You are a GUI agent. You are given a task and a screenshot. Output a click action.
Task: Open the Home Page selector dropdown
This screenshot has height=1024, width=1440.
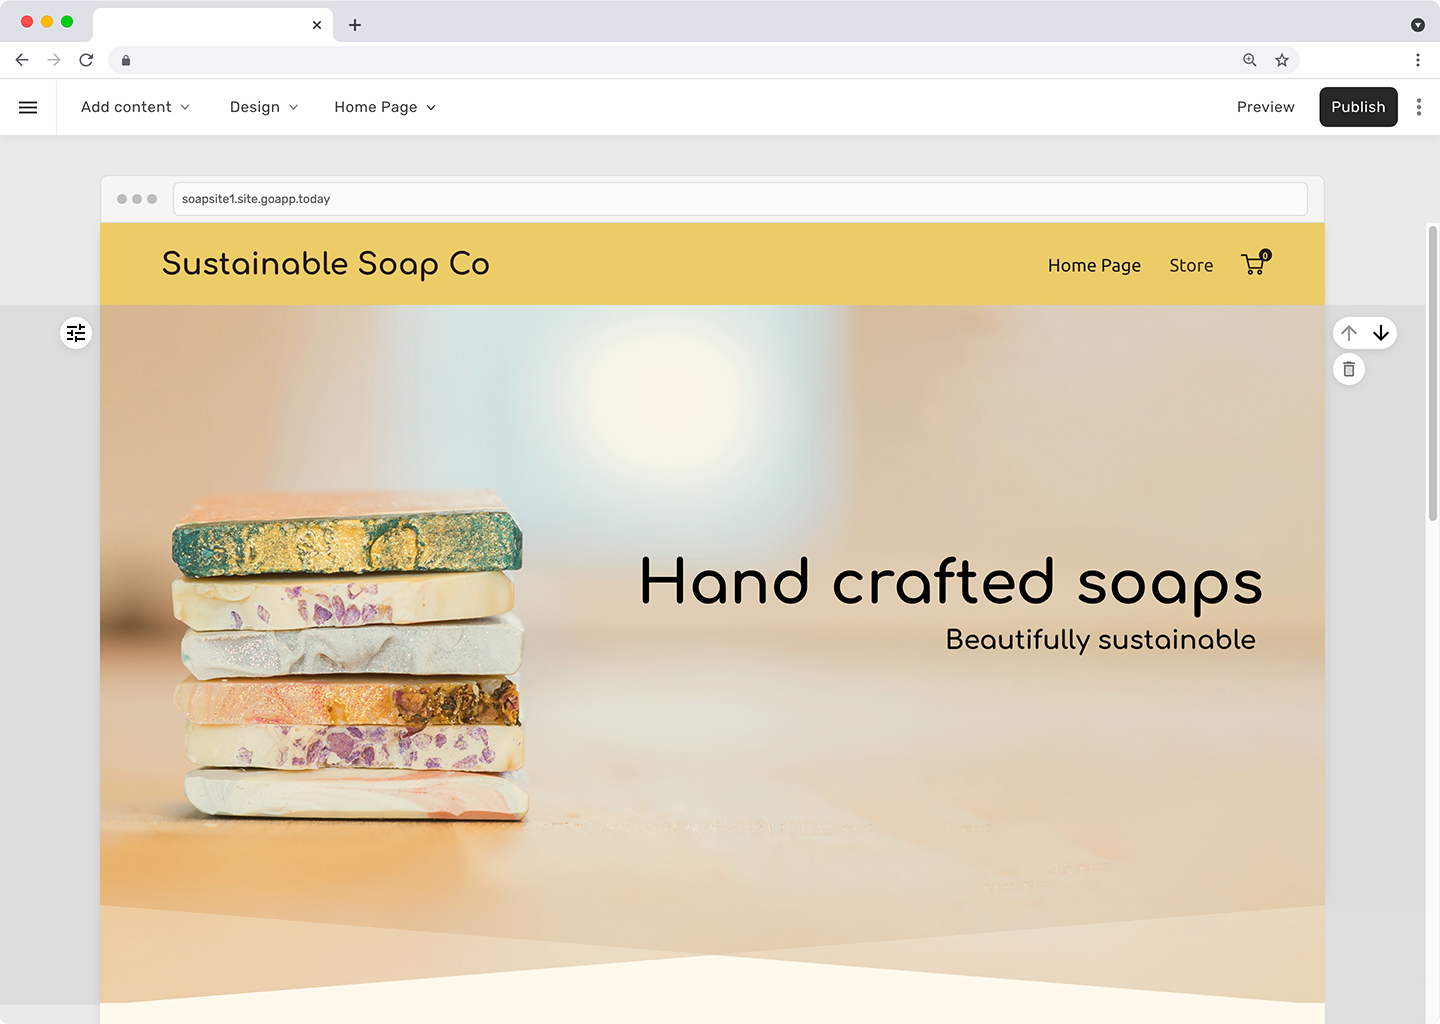pos(385,107)
